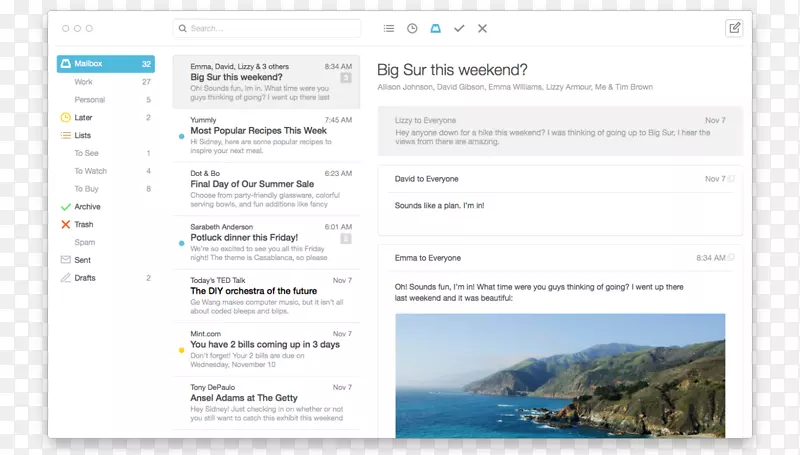Snooze message with the clock icon
This screenshot has height=455, width=800.
[x=412, y=29]
